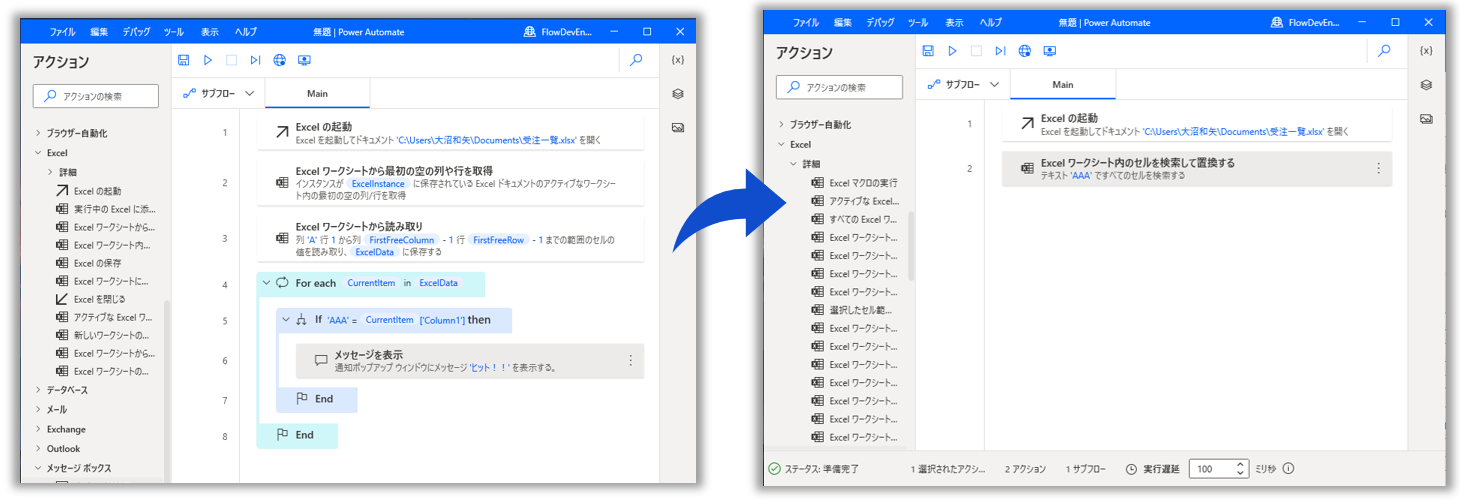
Task: Open サブフロー dropdown in right window
Action: pyautogui.click(x=964, y=84)
